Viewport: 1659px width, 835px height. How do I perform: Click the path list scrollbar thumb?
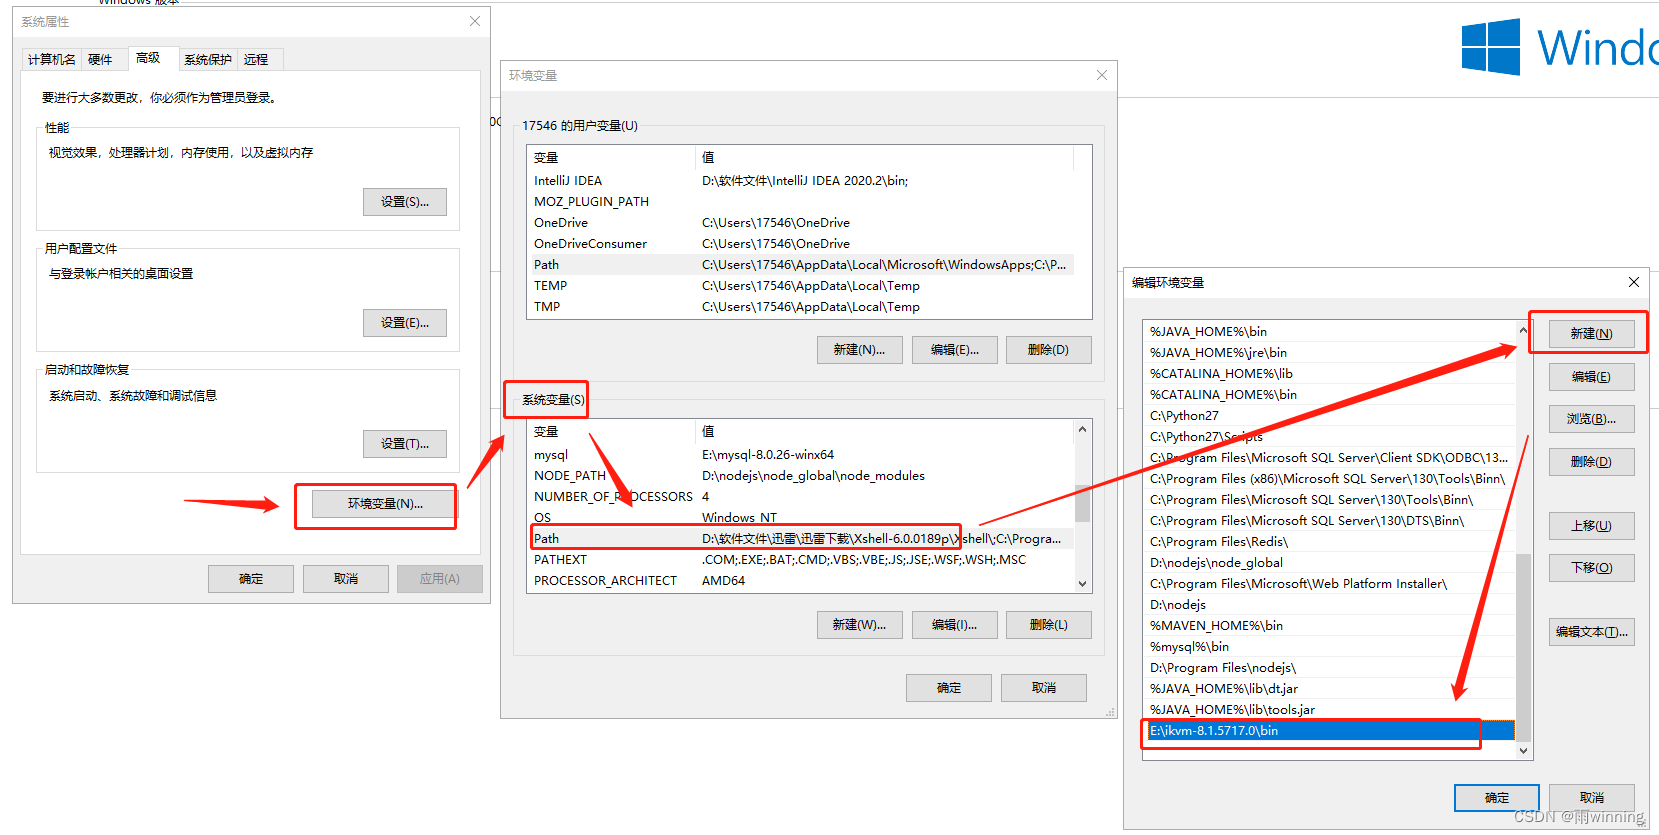pos(1523,648)
